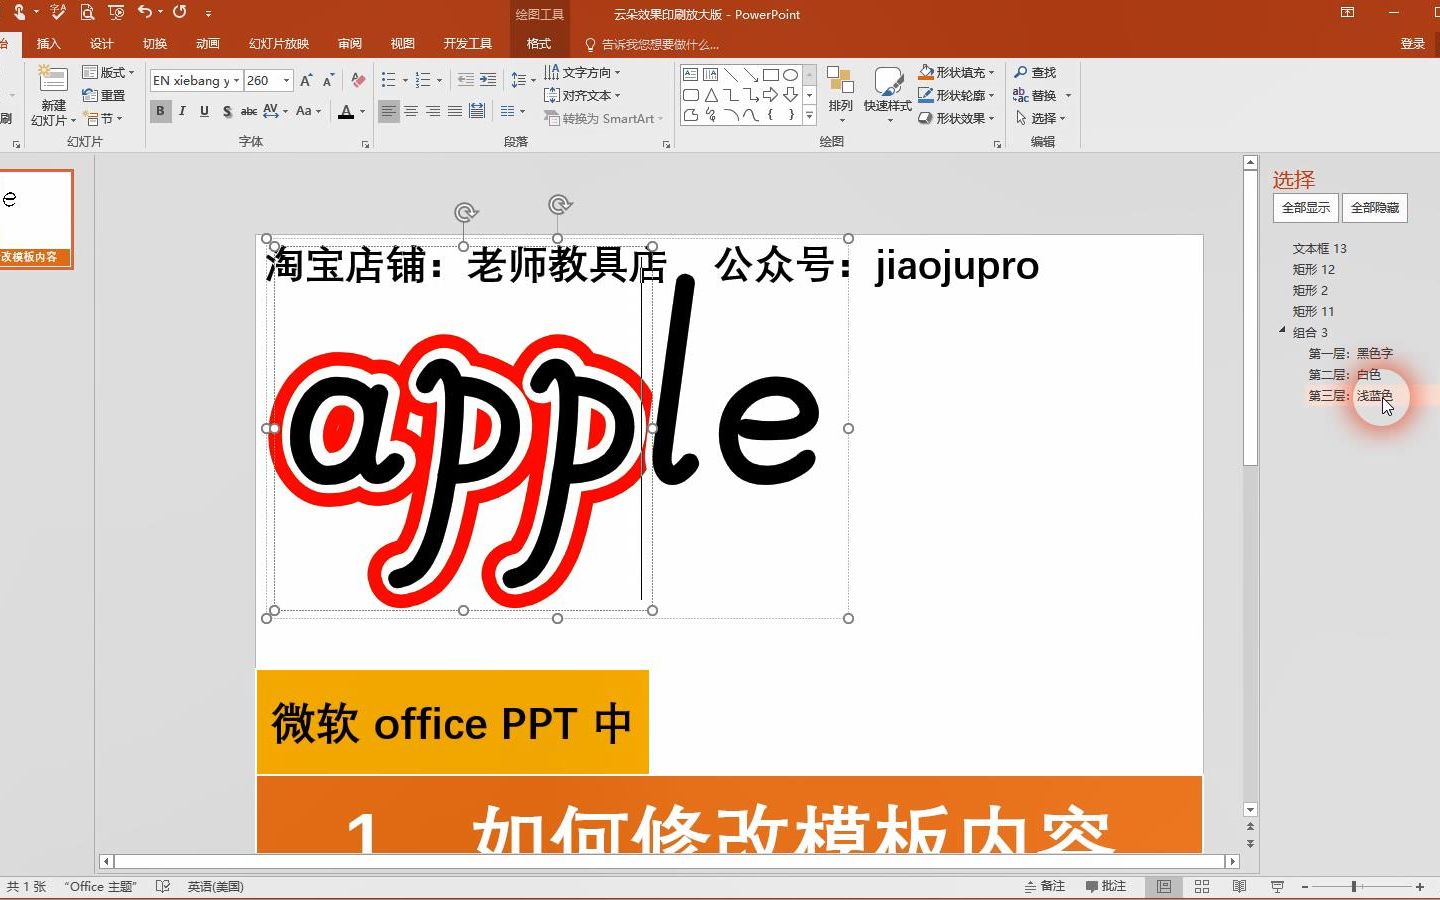Click the Increase Font Size icon
The width and height of the screenshot is (1440, 900).
tap(306, 80)
